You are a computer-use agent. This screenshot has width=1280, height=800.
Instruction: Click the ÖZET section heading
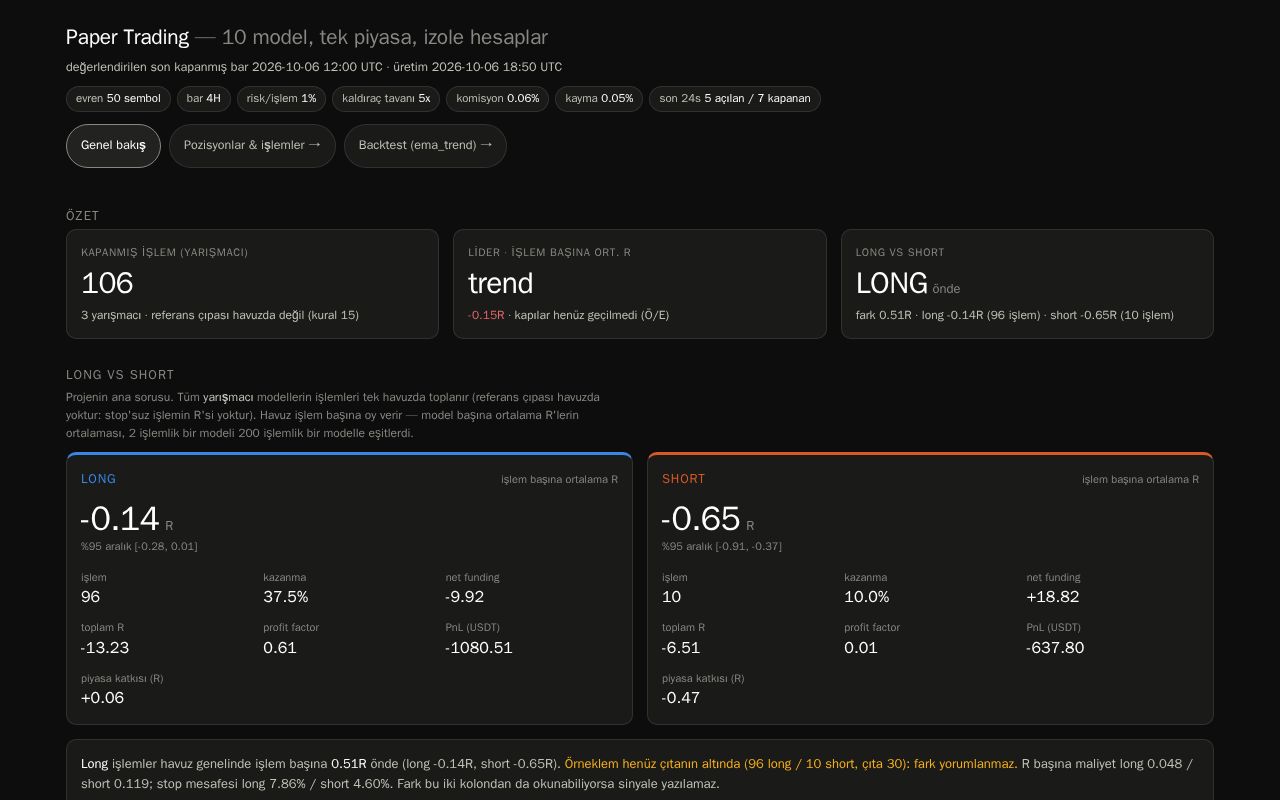tap(83, 216)
